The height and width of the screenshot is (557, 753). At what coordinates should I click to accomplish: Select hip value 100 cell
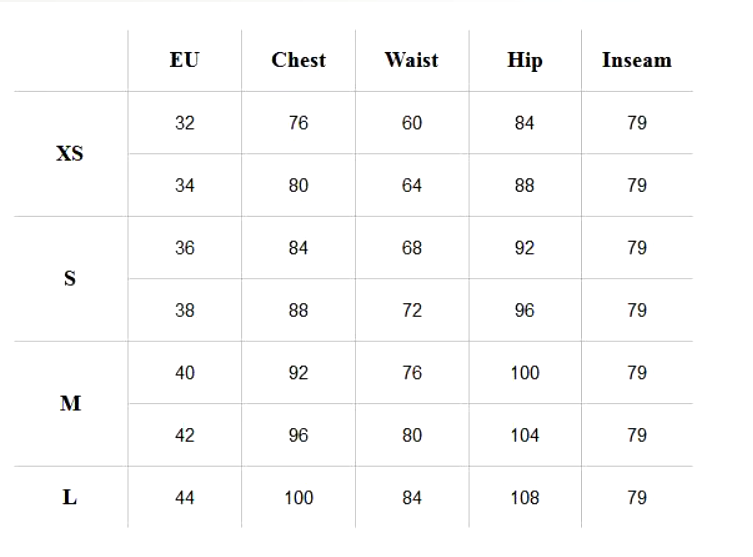tap(525, 373)
